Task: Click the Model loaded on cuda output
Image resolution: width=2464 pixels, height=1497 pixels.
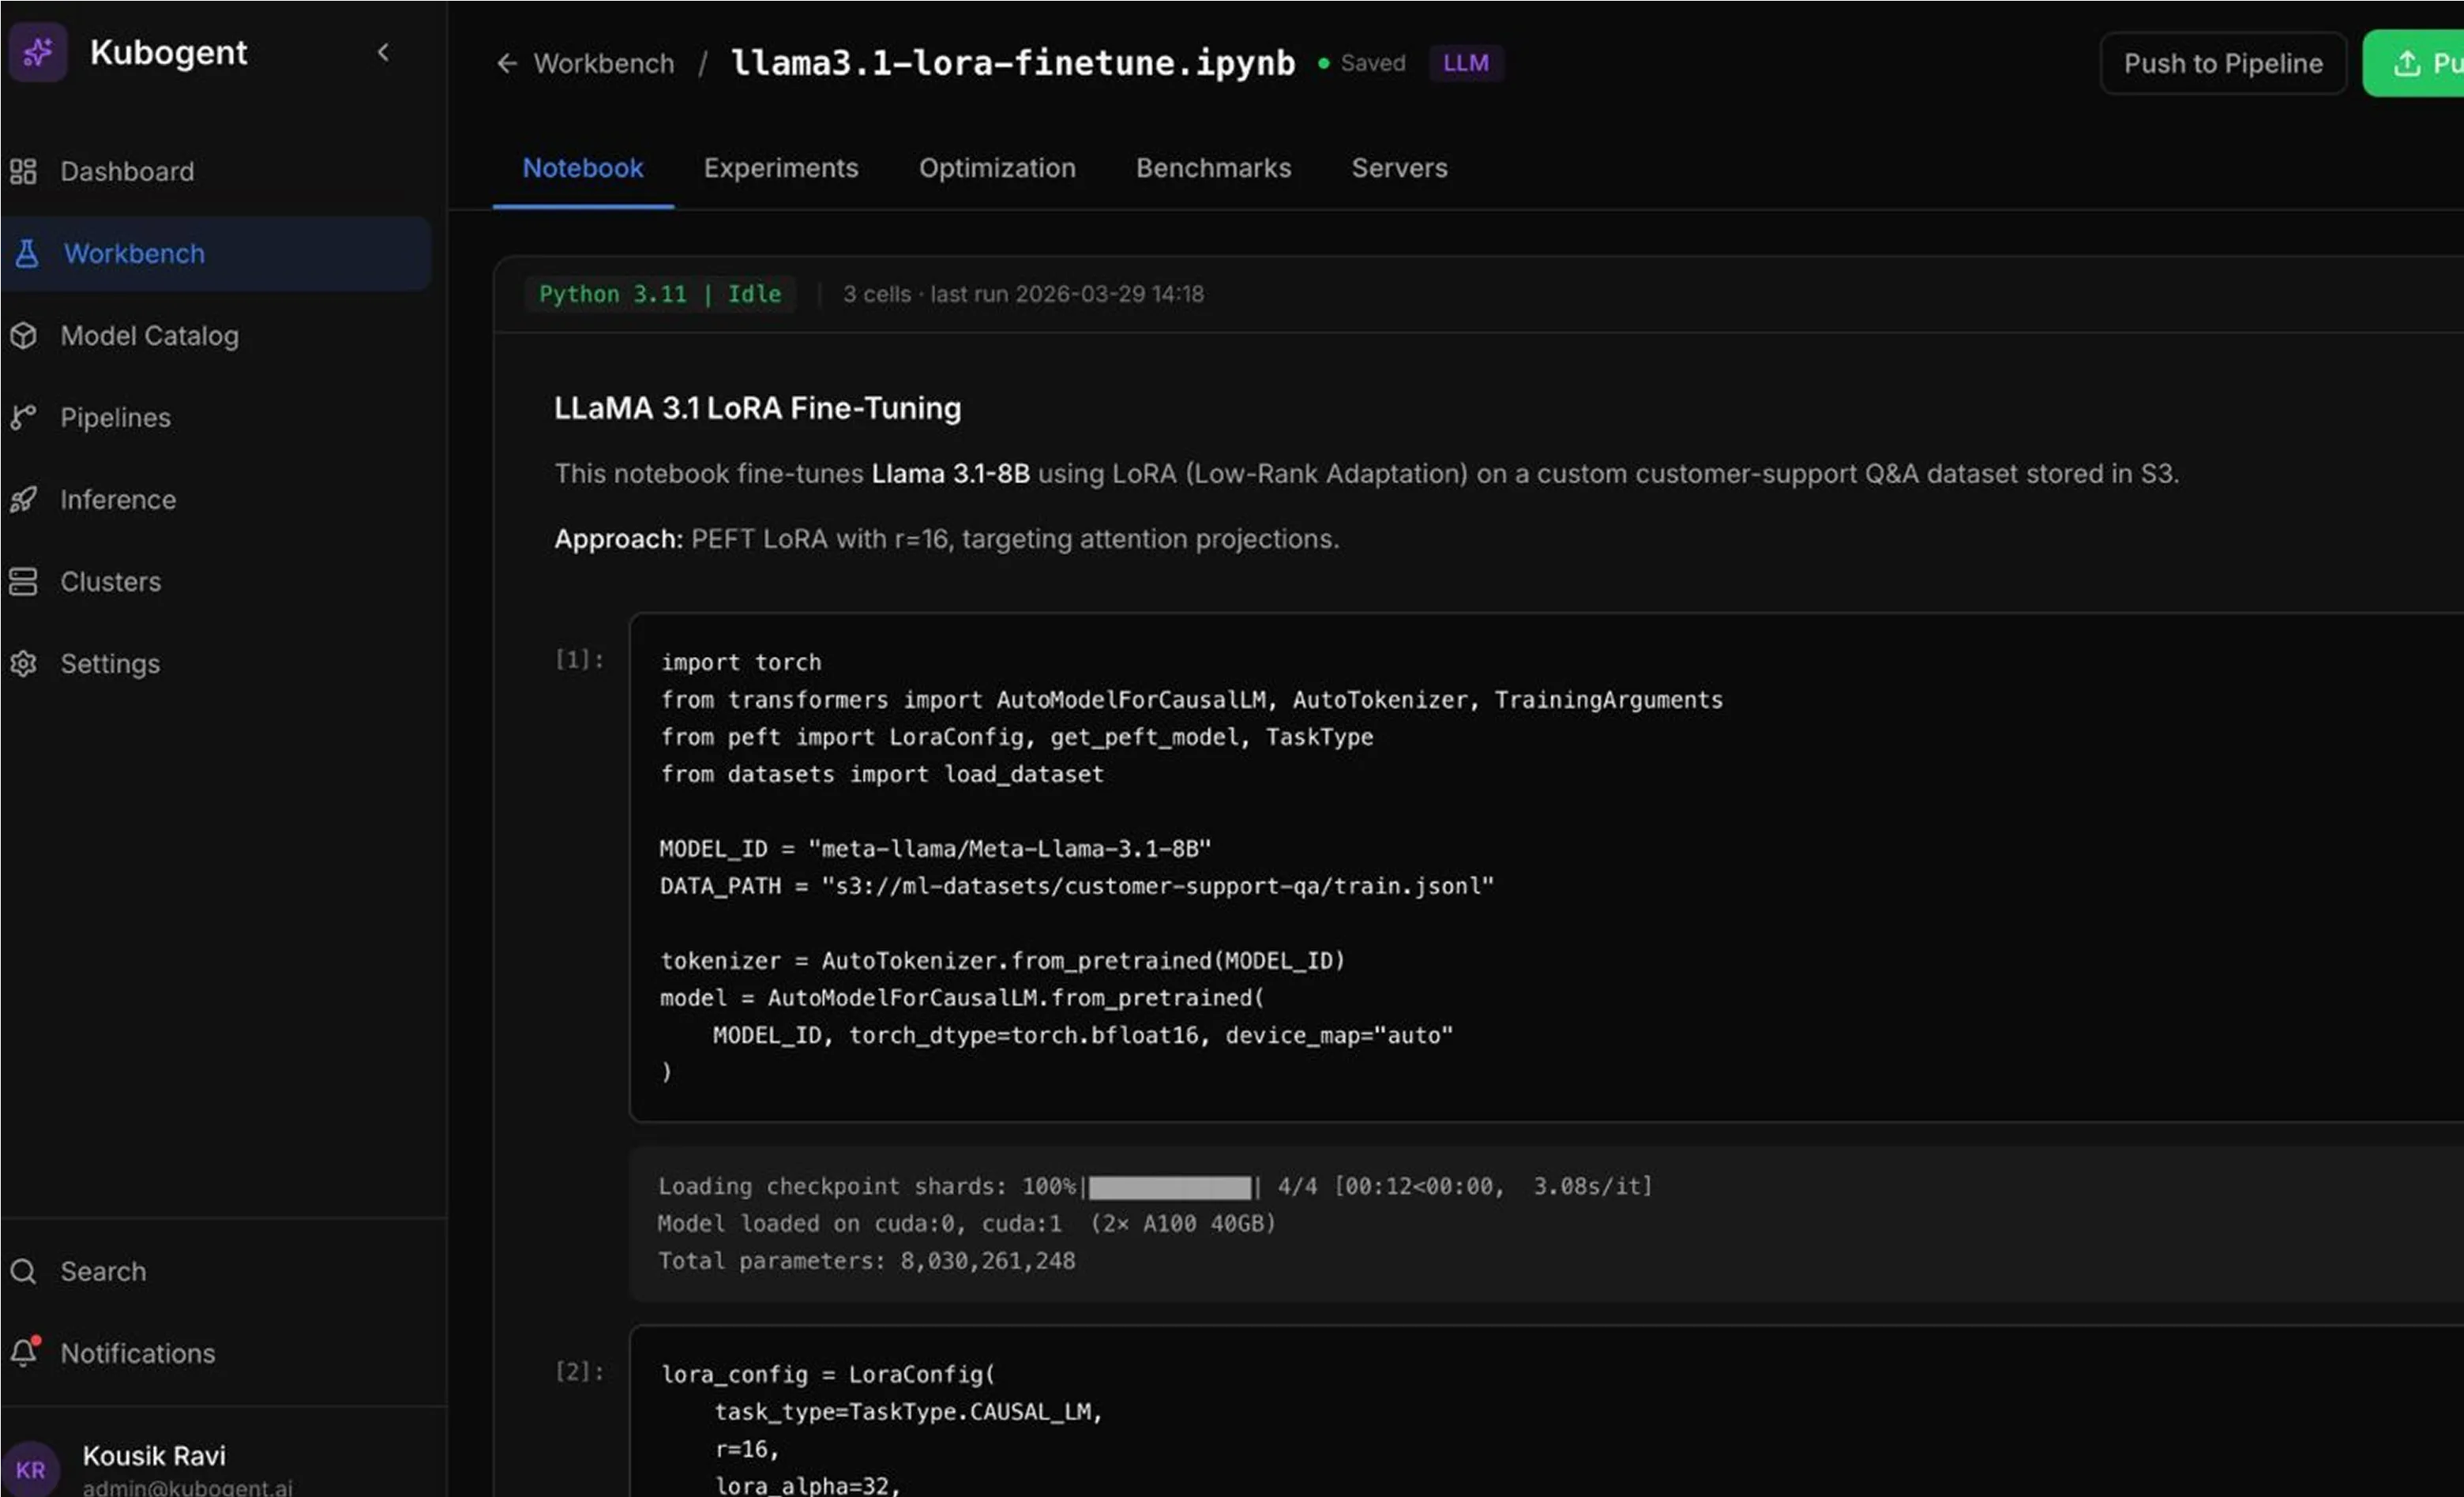Action: tap(967, 1223)
